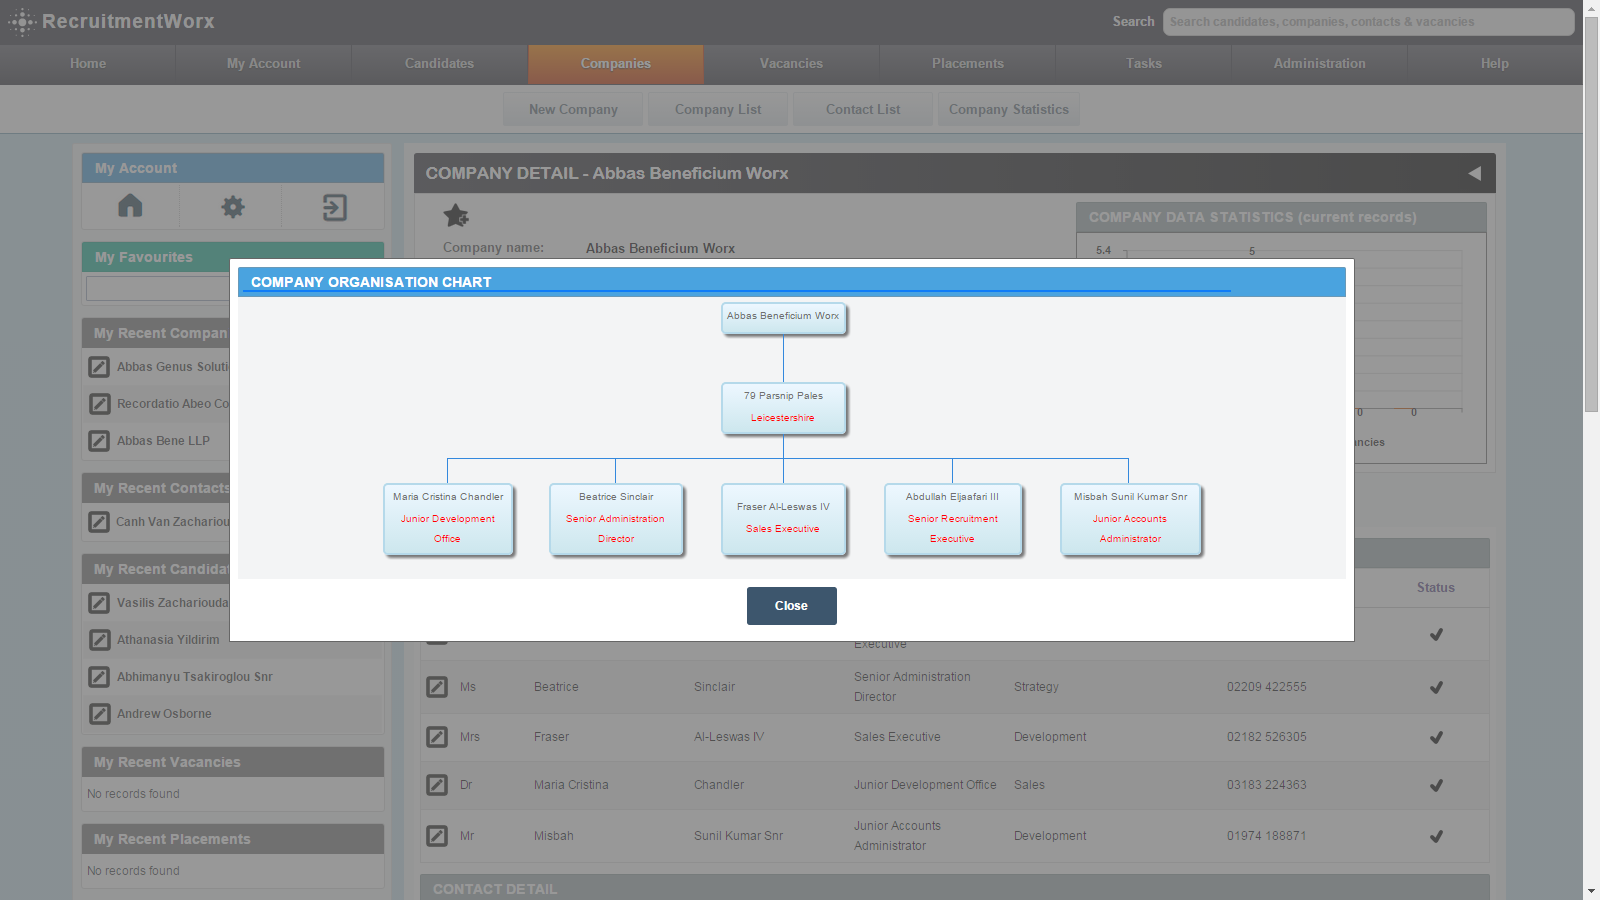Edit contact row for Maria Cristina Chandler
Screen dimensions: 1600x900
point(437,785)
